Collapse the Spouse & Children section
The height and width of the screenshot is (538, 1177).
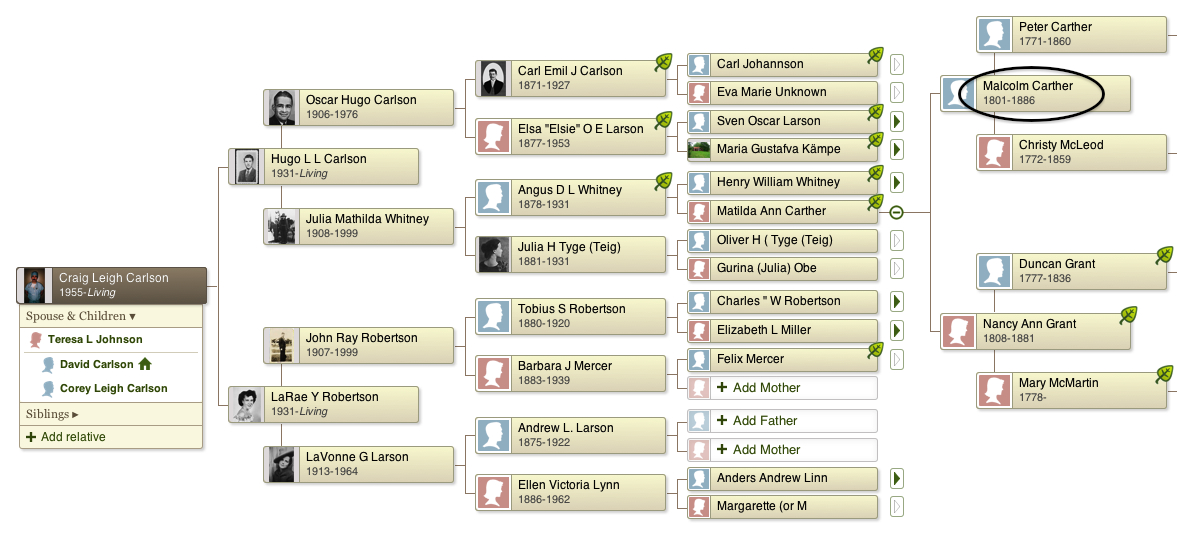[x=80, y=317]
